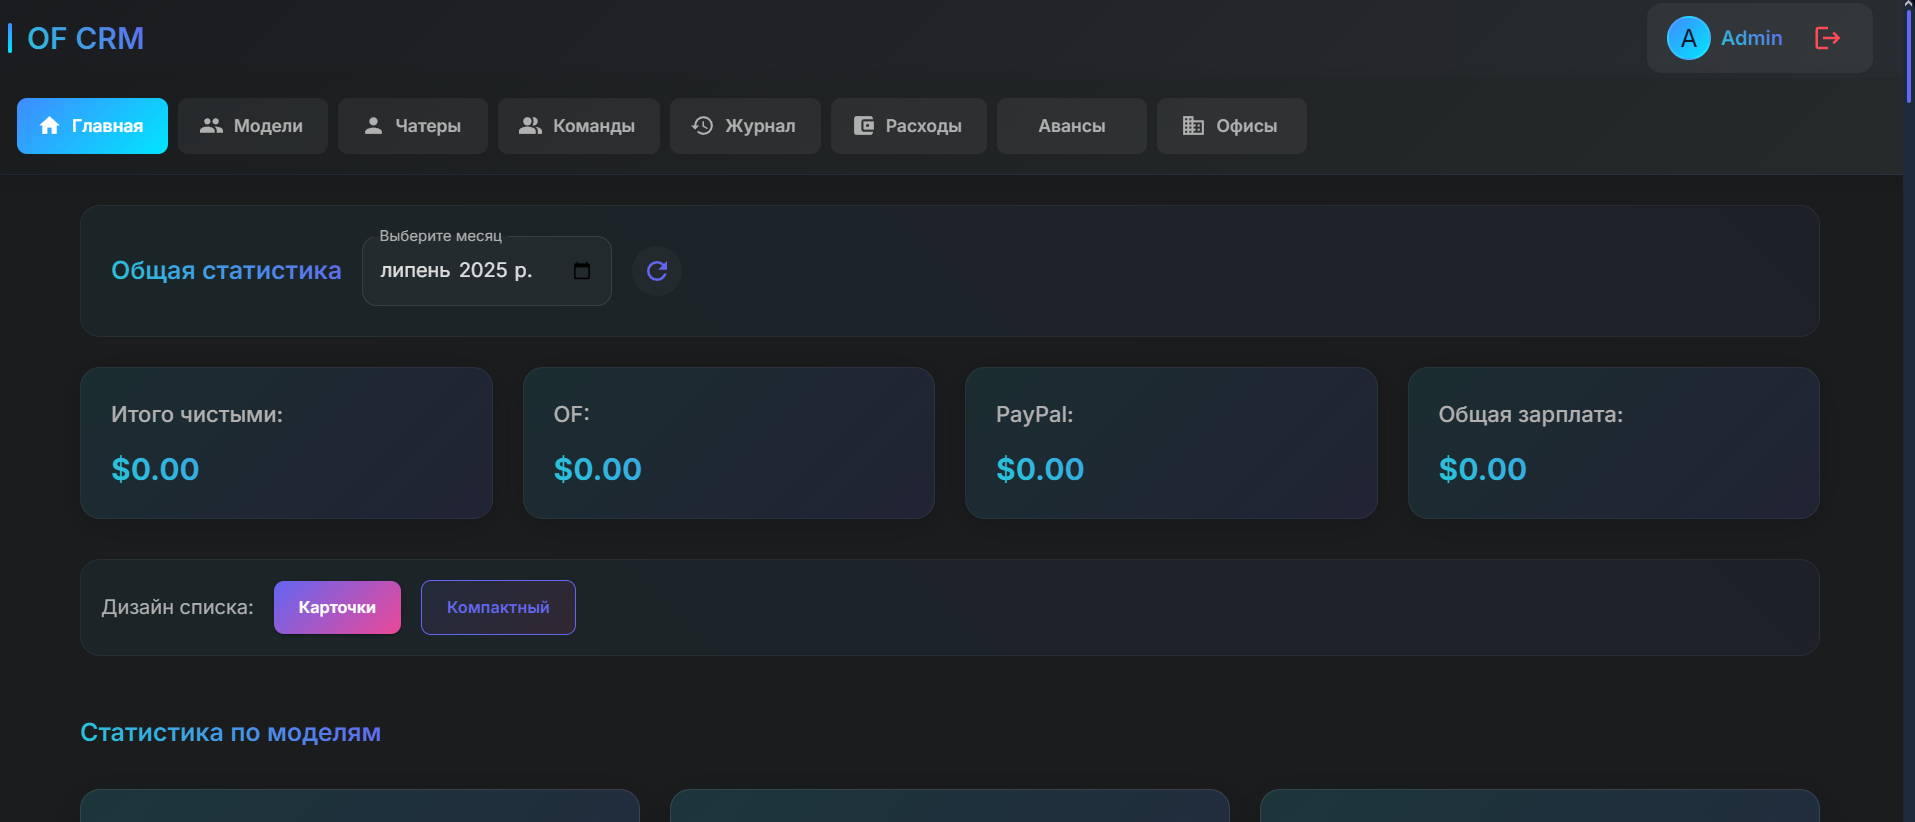The image size is (1915, 822).
Task: Click the Admin username label
Action: tap(1751, 38)
